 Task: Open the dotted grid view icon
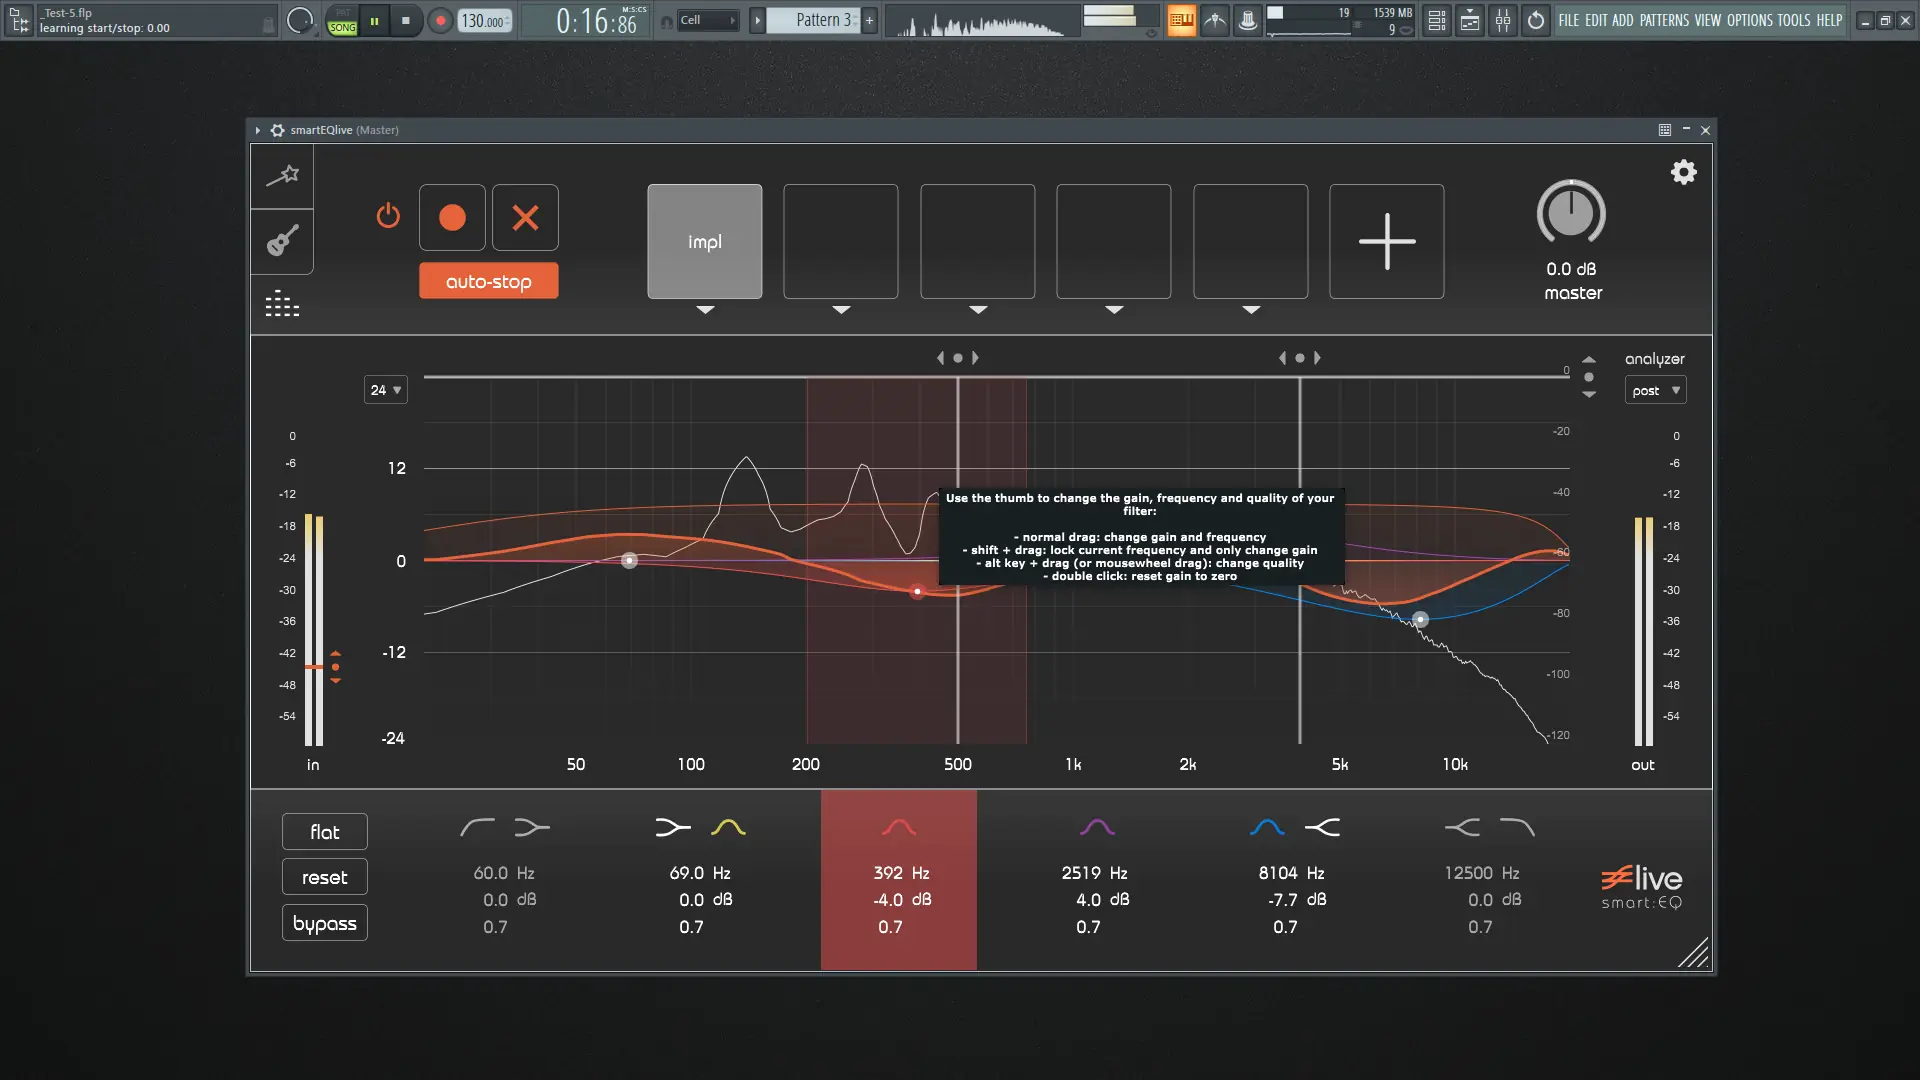(x=282, y=304)
